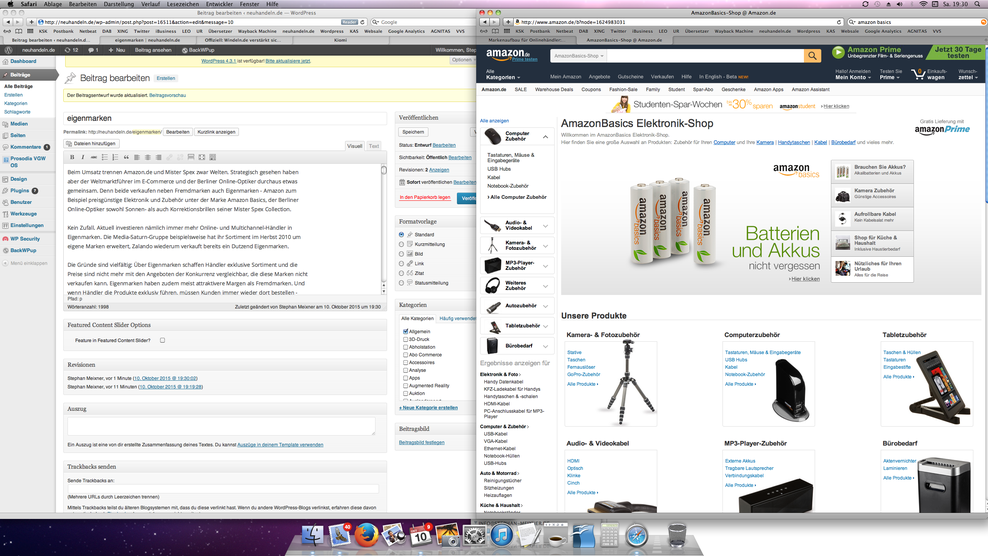The image size is (988, 556).
Task: Click Speichern draft button
Action: pyautogui.click(x=413, y=132)
